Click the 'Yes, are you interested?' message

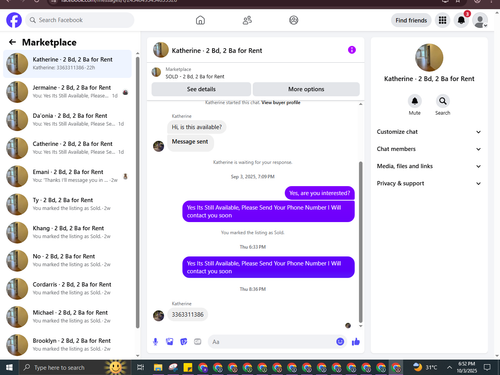(x=319, y=193)
